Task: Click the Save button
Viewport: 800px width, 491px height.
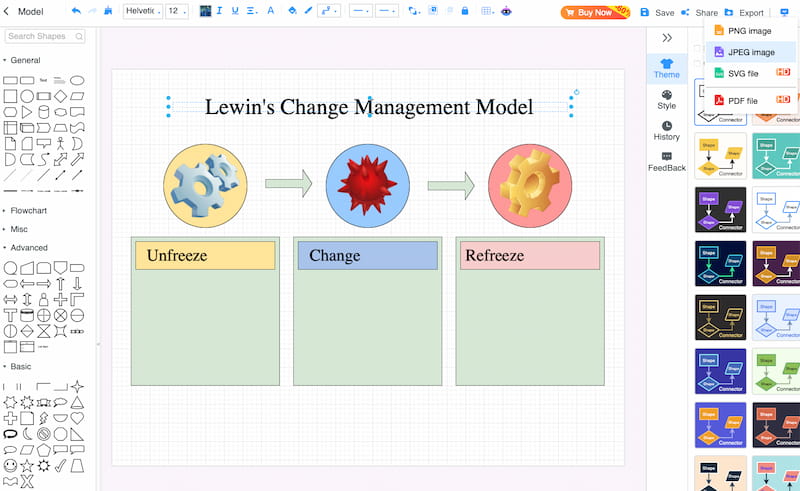Action: (x=658, y=12)
